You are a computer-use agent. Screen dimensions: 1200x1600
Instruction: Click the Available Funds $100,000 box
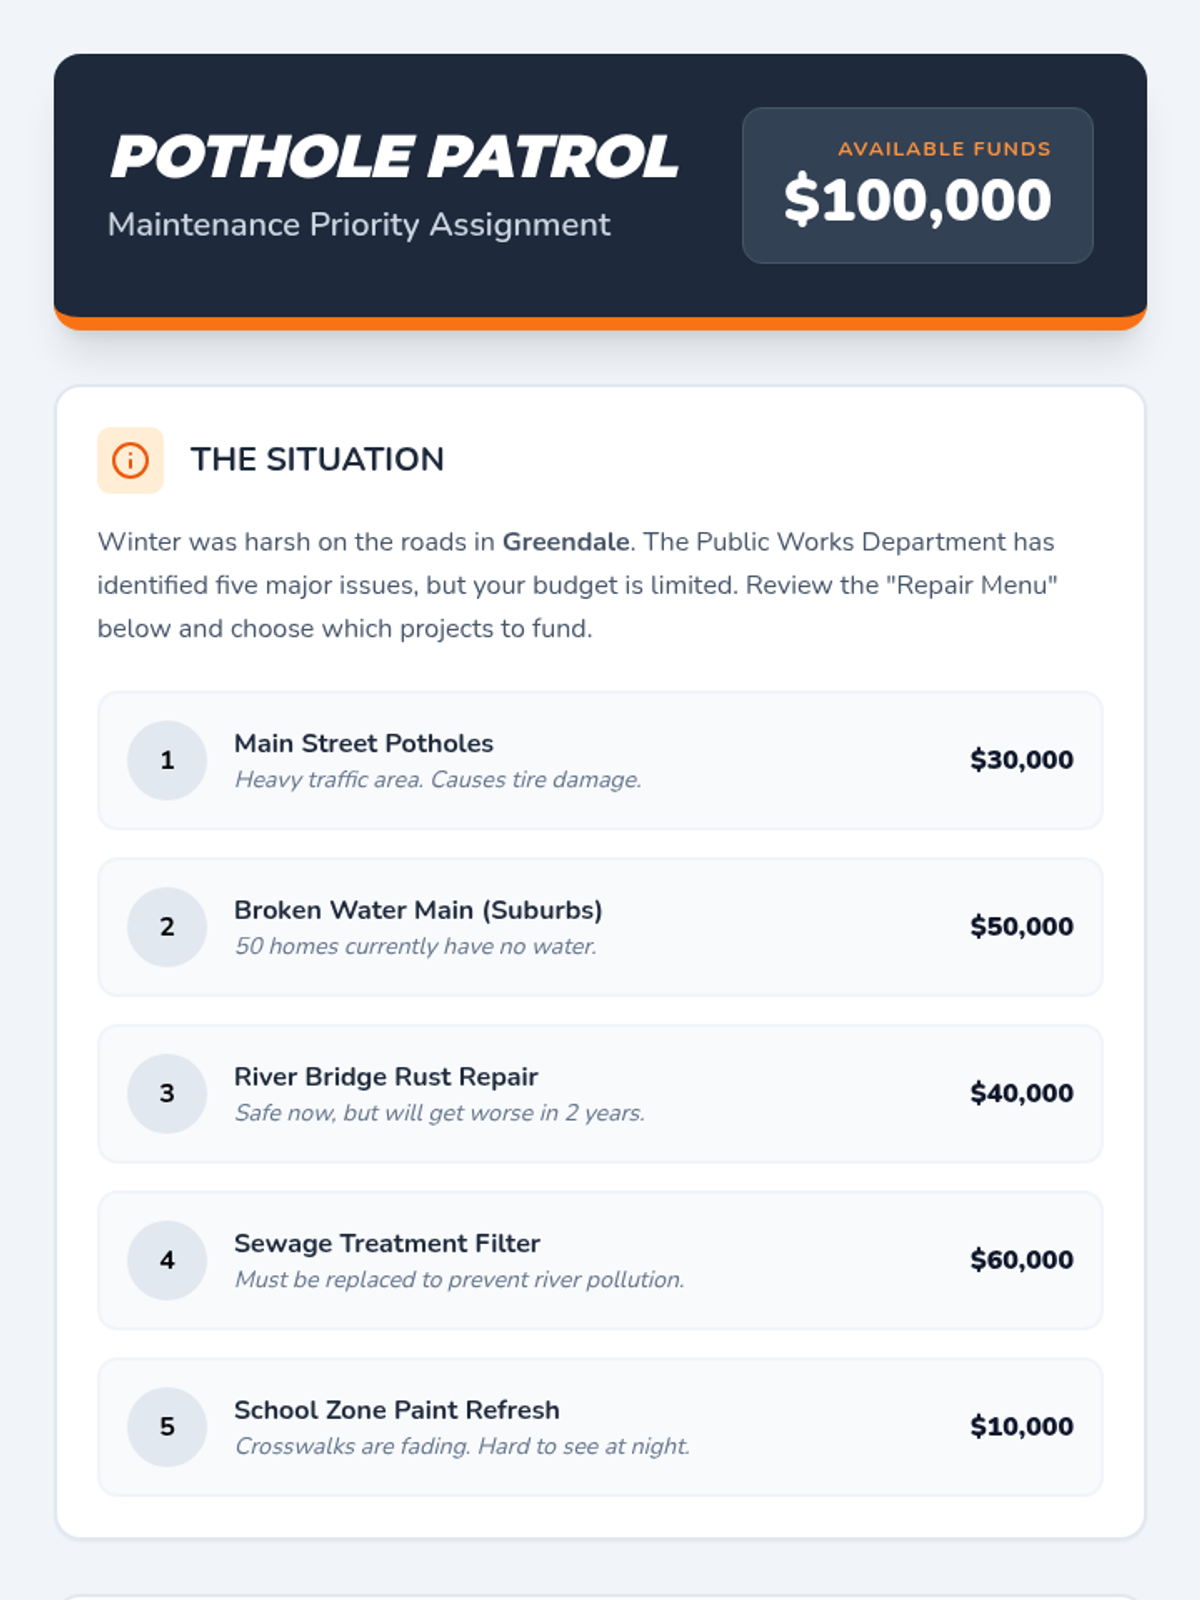coord(917,185)
